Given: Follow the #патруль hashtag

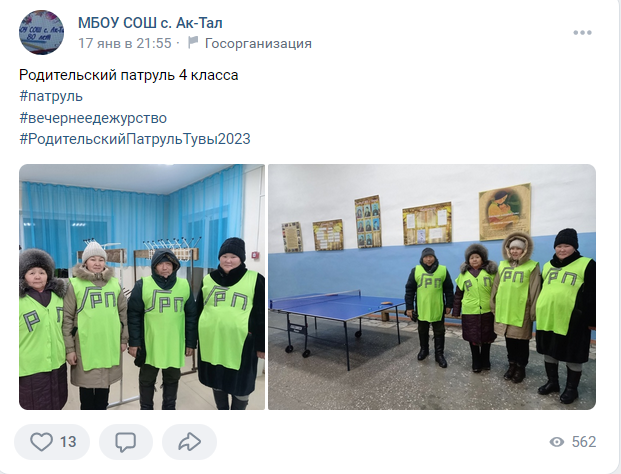Looking at the screenshot, I should pos(51,96).
